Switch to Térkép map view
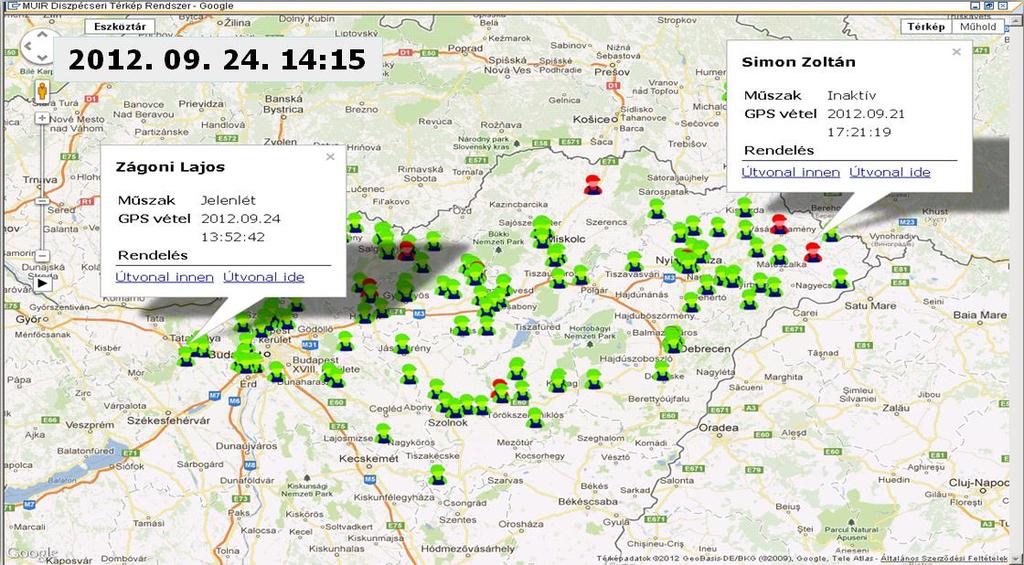Screen dimensions: 1024x565 point(926,27)
